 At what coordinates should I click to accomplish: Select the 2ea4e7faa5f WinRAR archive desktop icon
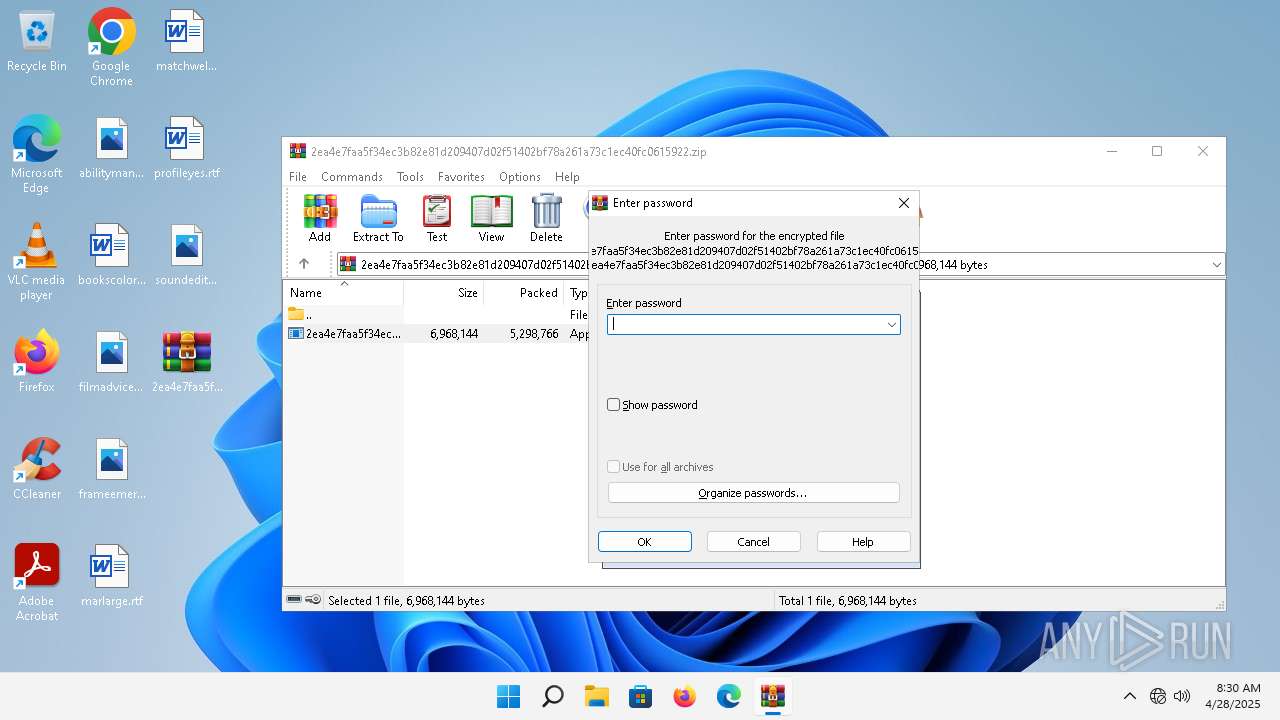coord(186,362)
